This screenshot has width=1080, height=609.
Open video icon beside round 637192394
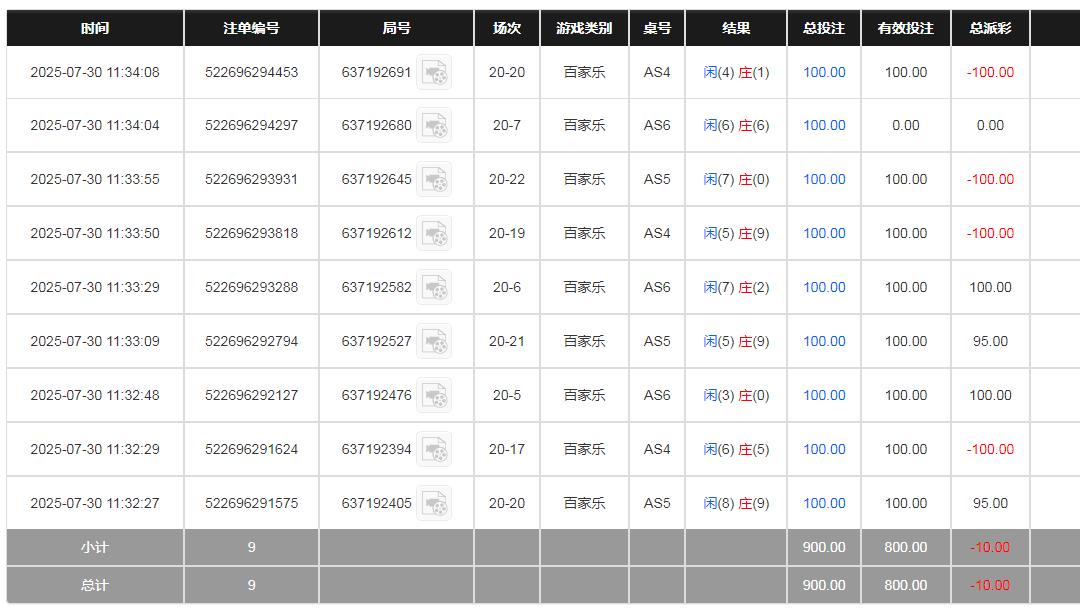[434, 450]
